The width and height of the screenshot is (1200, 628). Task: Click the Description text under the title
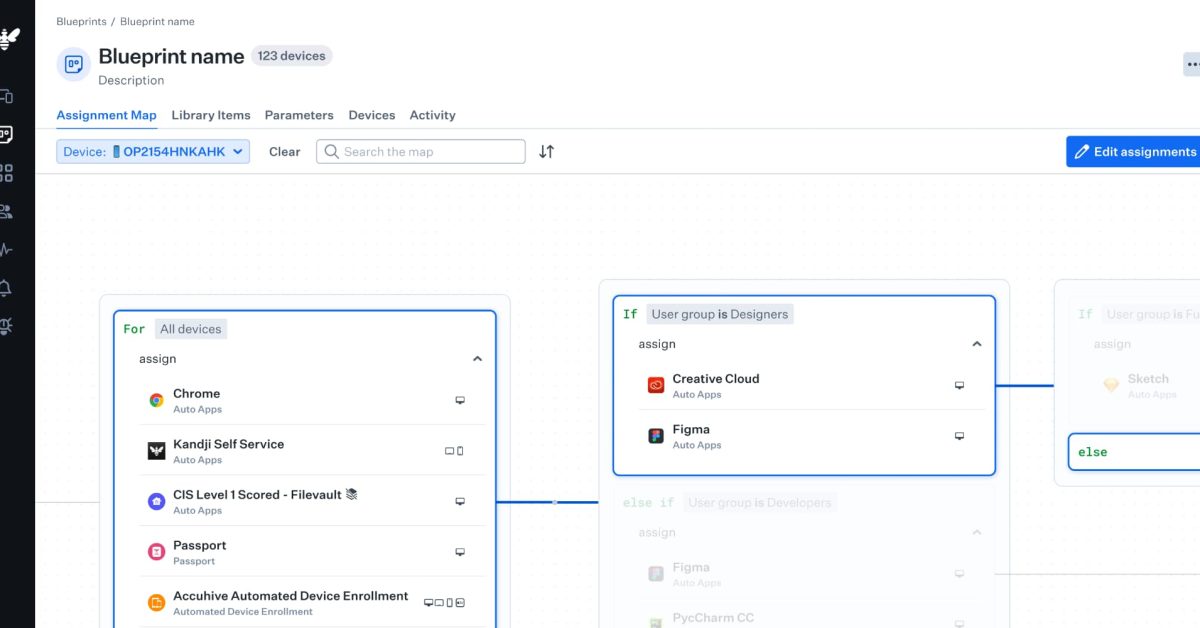[131, 80]
